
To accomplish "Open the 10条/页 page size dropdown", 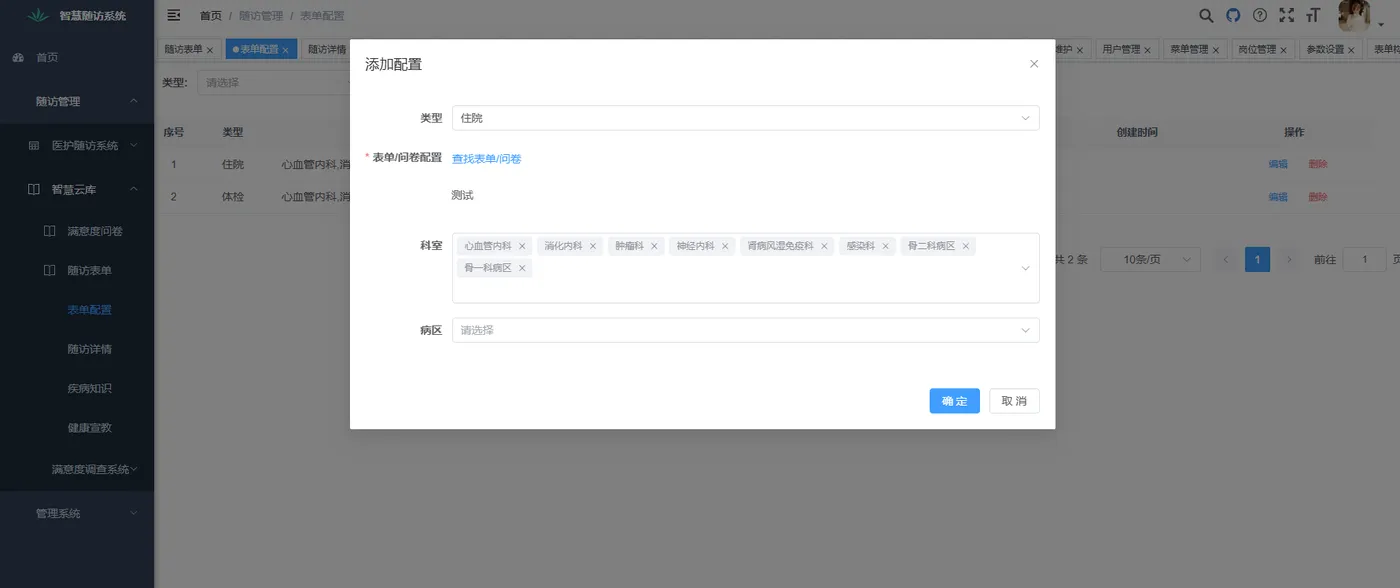I will click(x=1150, y=258).
